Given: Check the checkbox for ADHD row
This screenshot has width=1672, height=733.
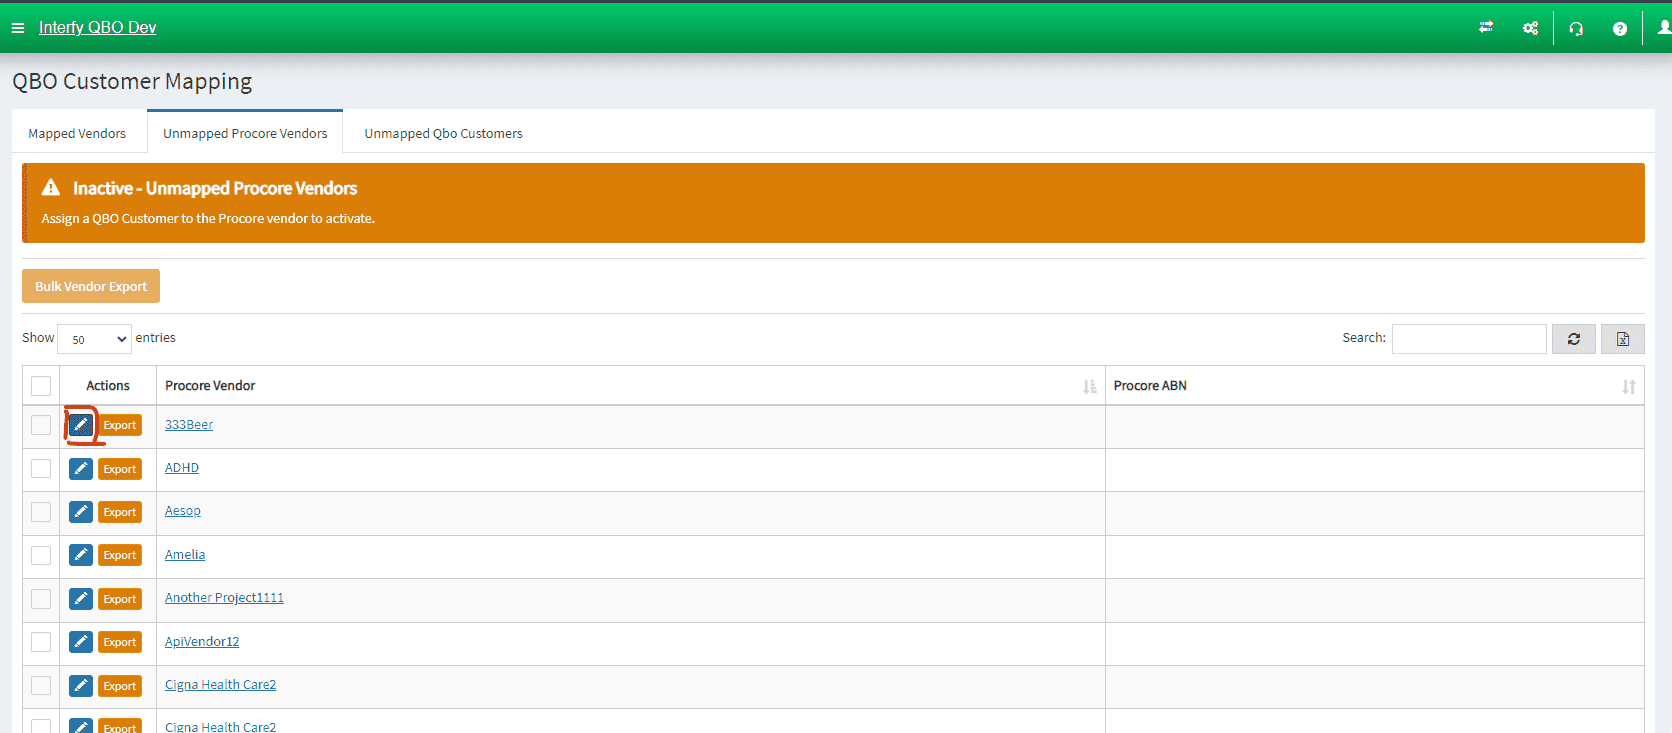Looking at the screenshot, I should 41,469.
